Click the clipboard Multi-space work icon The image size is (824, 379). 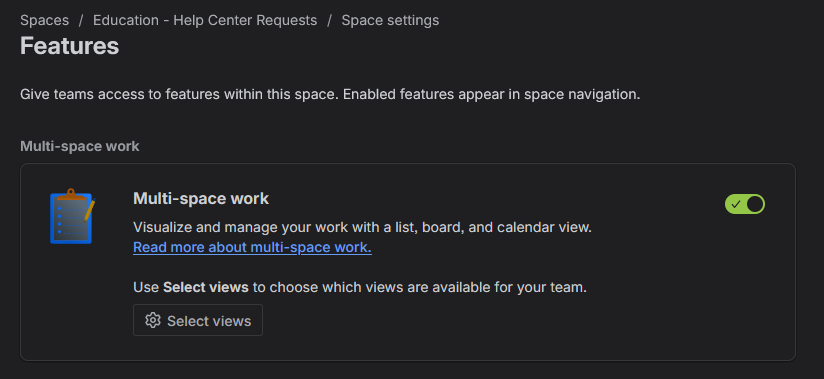click(72, 216)
